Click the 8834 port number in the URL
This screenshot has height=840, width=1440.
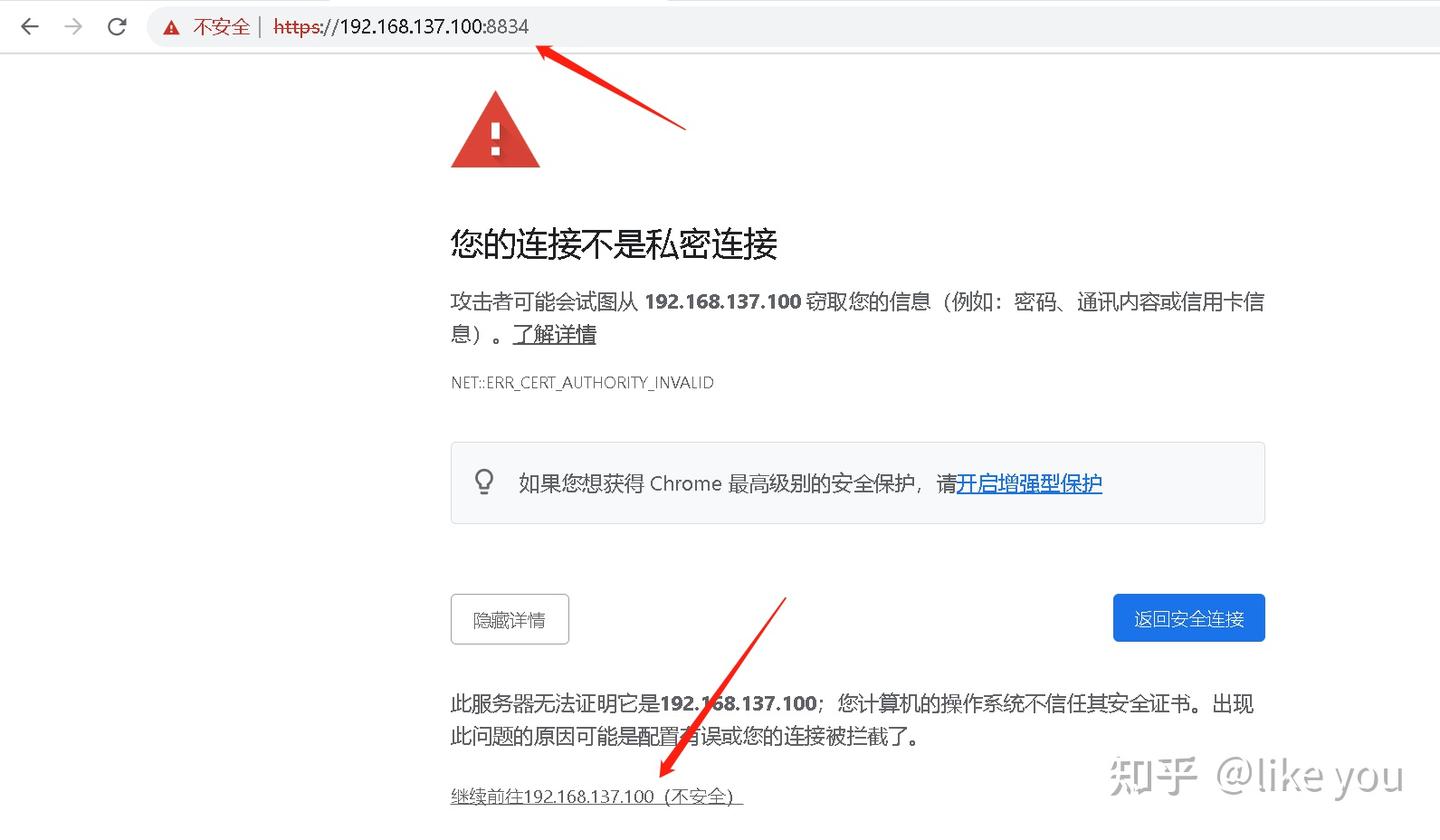[x=509, y=27]
